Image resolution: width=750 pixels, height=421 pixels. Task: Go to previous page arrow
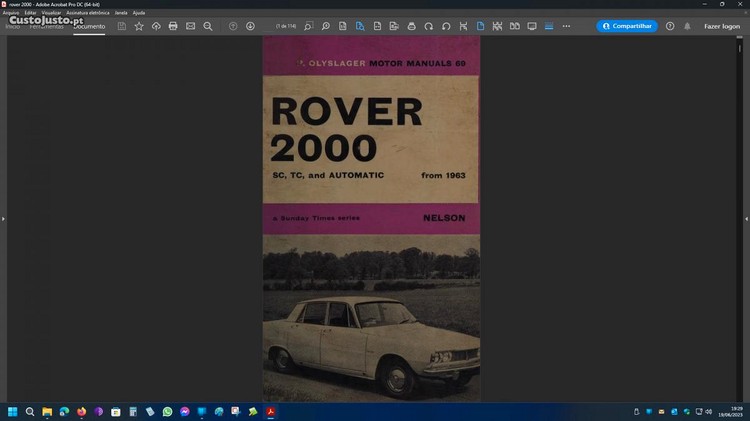click(x=233, y=26)
